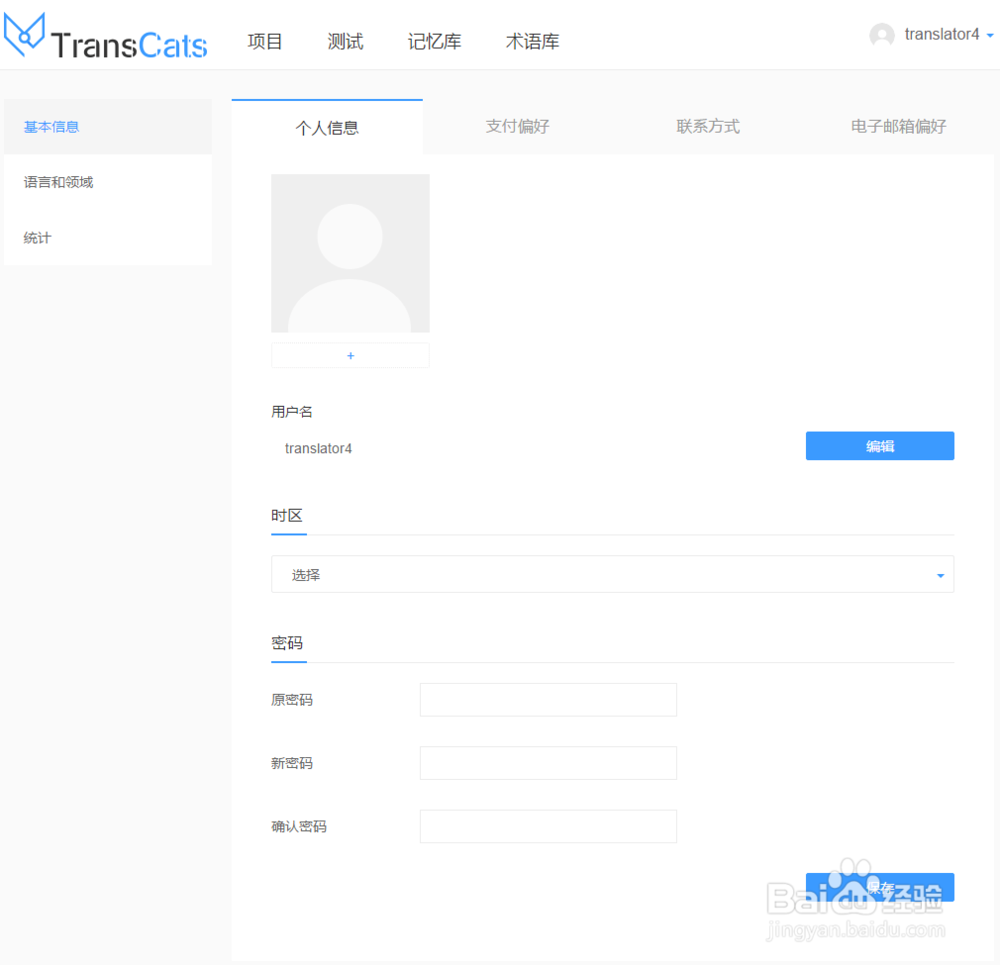Open the 电子邮箱偏好 tab
Screen dimensions: 1000x965
pyautogui.click(x=898, y=126)
